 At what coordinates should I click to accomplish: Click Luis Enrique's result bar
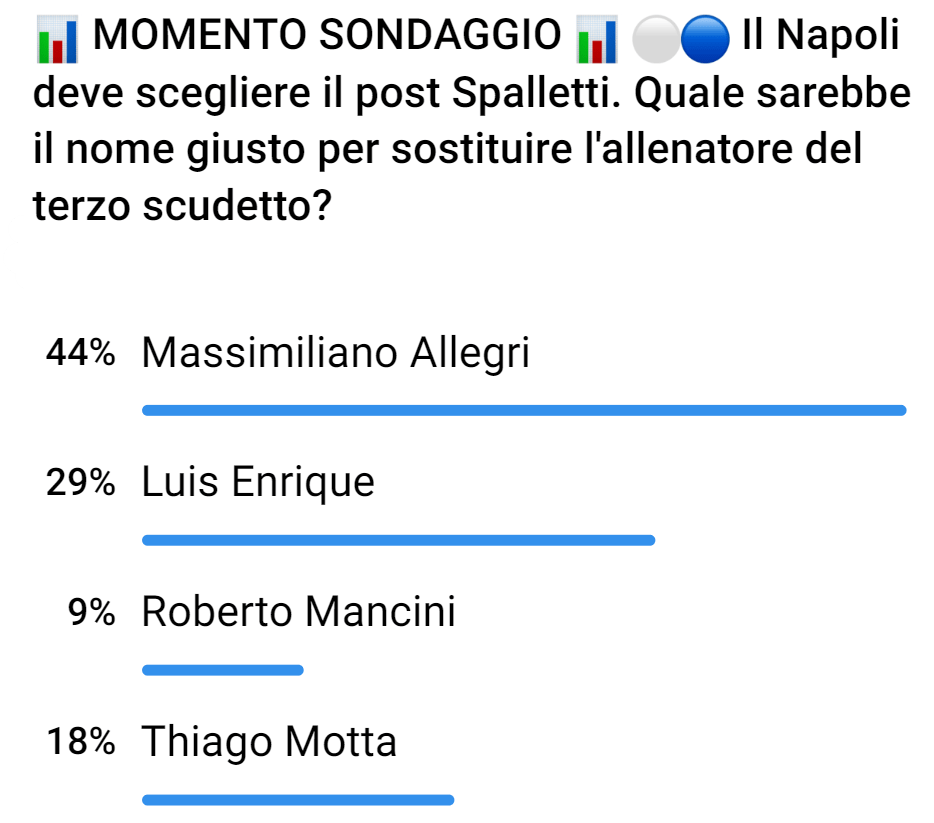click(398, 540)
